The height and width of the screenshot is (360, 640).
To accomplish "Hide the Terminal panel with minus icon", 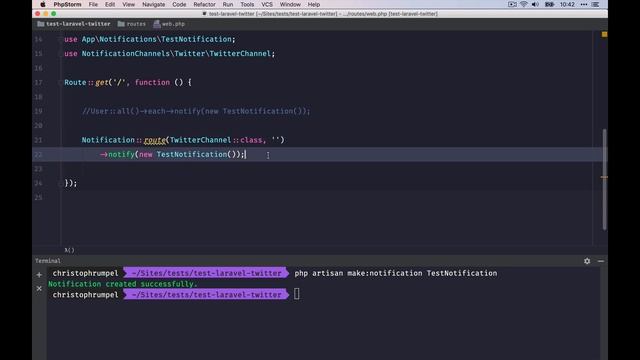I will [601, 261].
